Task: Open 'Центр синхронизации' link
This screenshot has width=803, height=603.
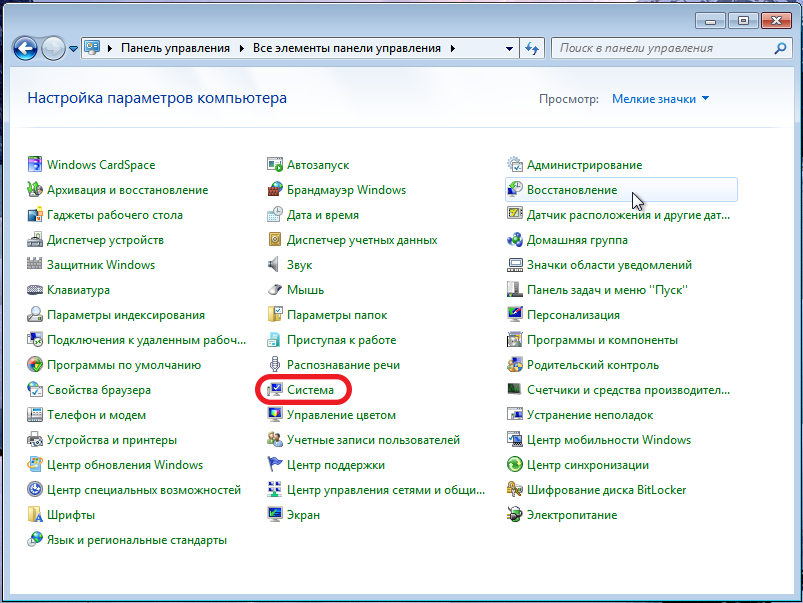Action: pyautogui.click(x=588, y=465)
